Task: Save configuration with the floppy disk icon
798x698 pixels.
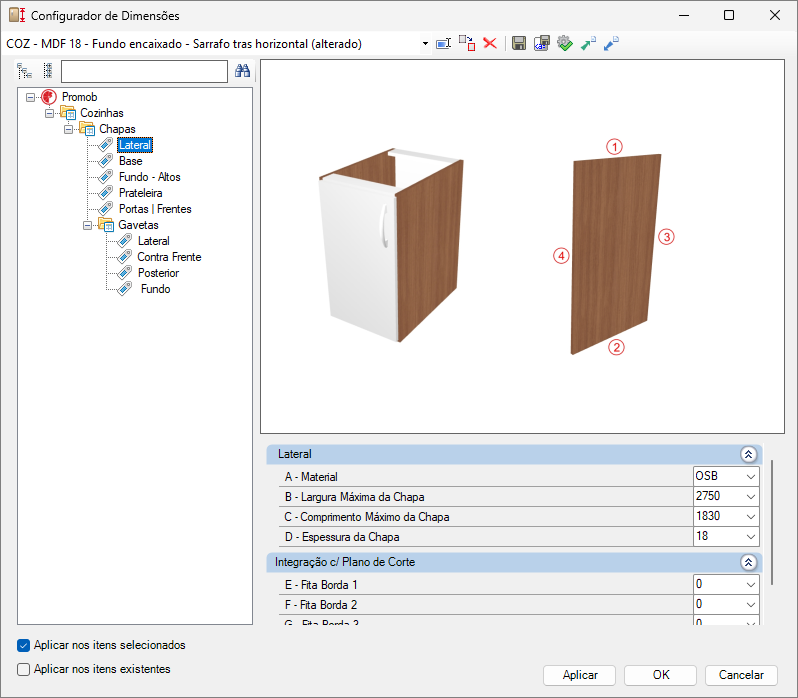Action: click(519, 43)
